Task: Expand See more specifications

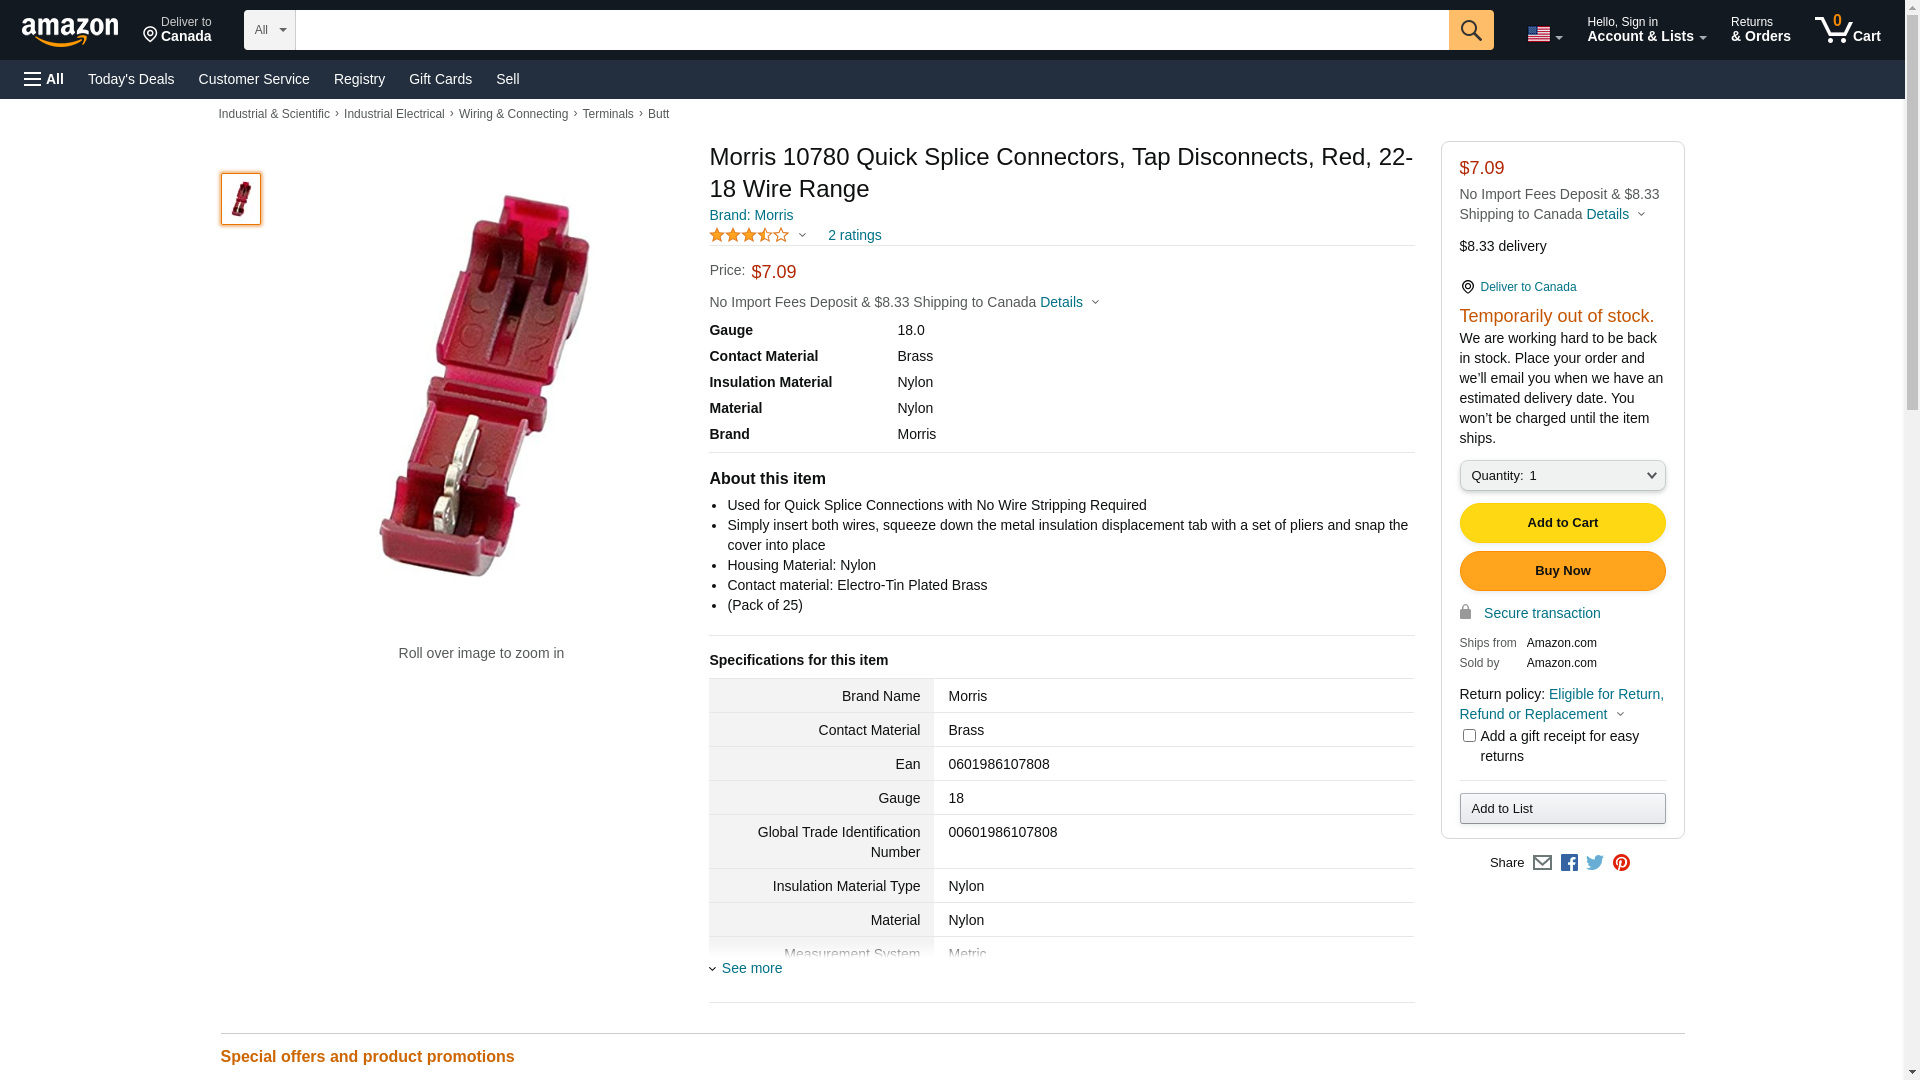Action: tap(751, 968)
